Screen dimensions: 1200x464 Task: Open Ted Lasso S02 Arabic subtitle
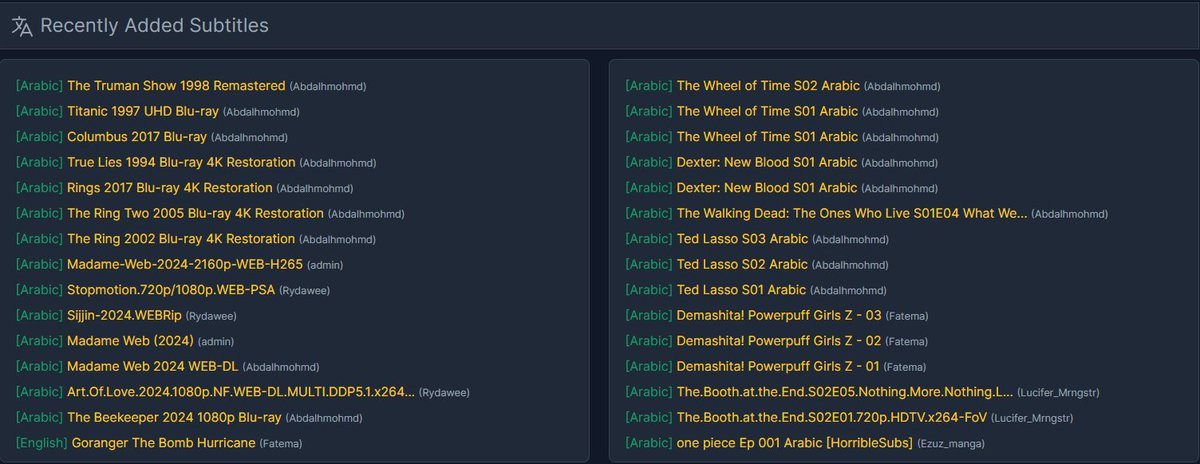[742, 265]
